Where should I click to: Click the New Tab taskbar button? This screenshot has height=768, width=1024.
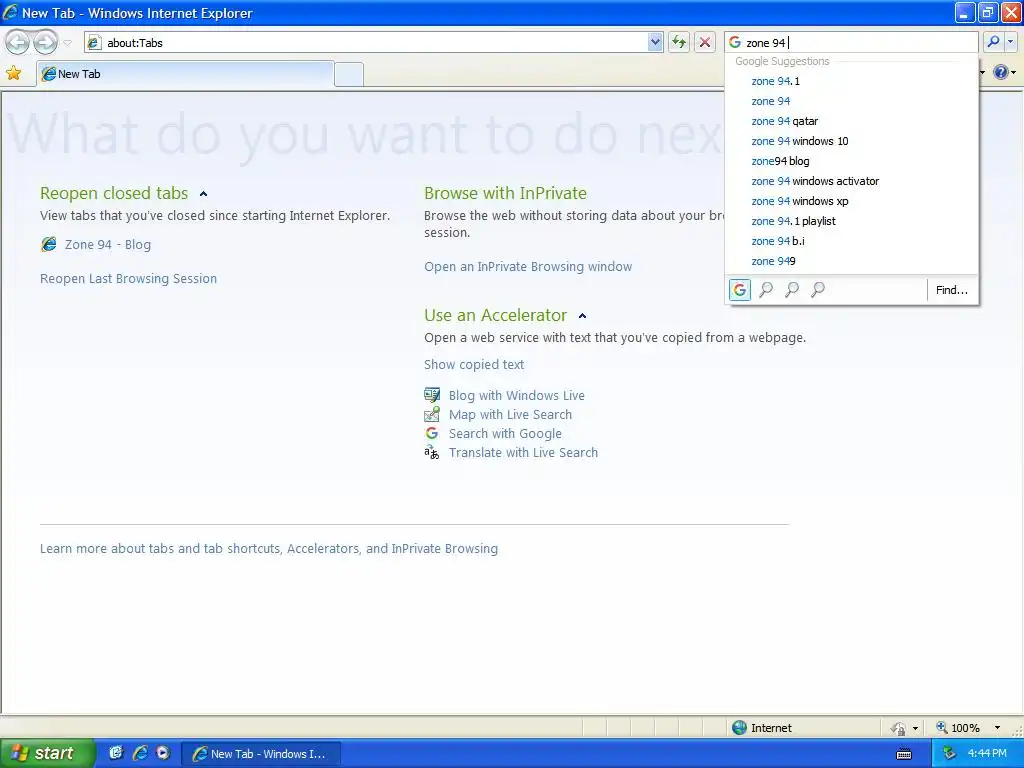click(x=260, y=754)
